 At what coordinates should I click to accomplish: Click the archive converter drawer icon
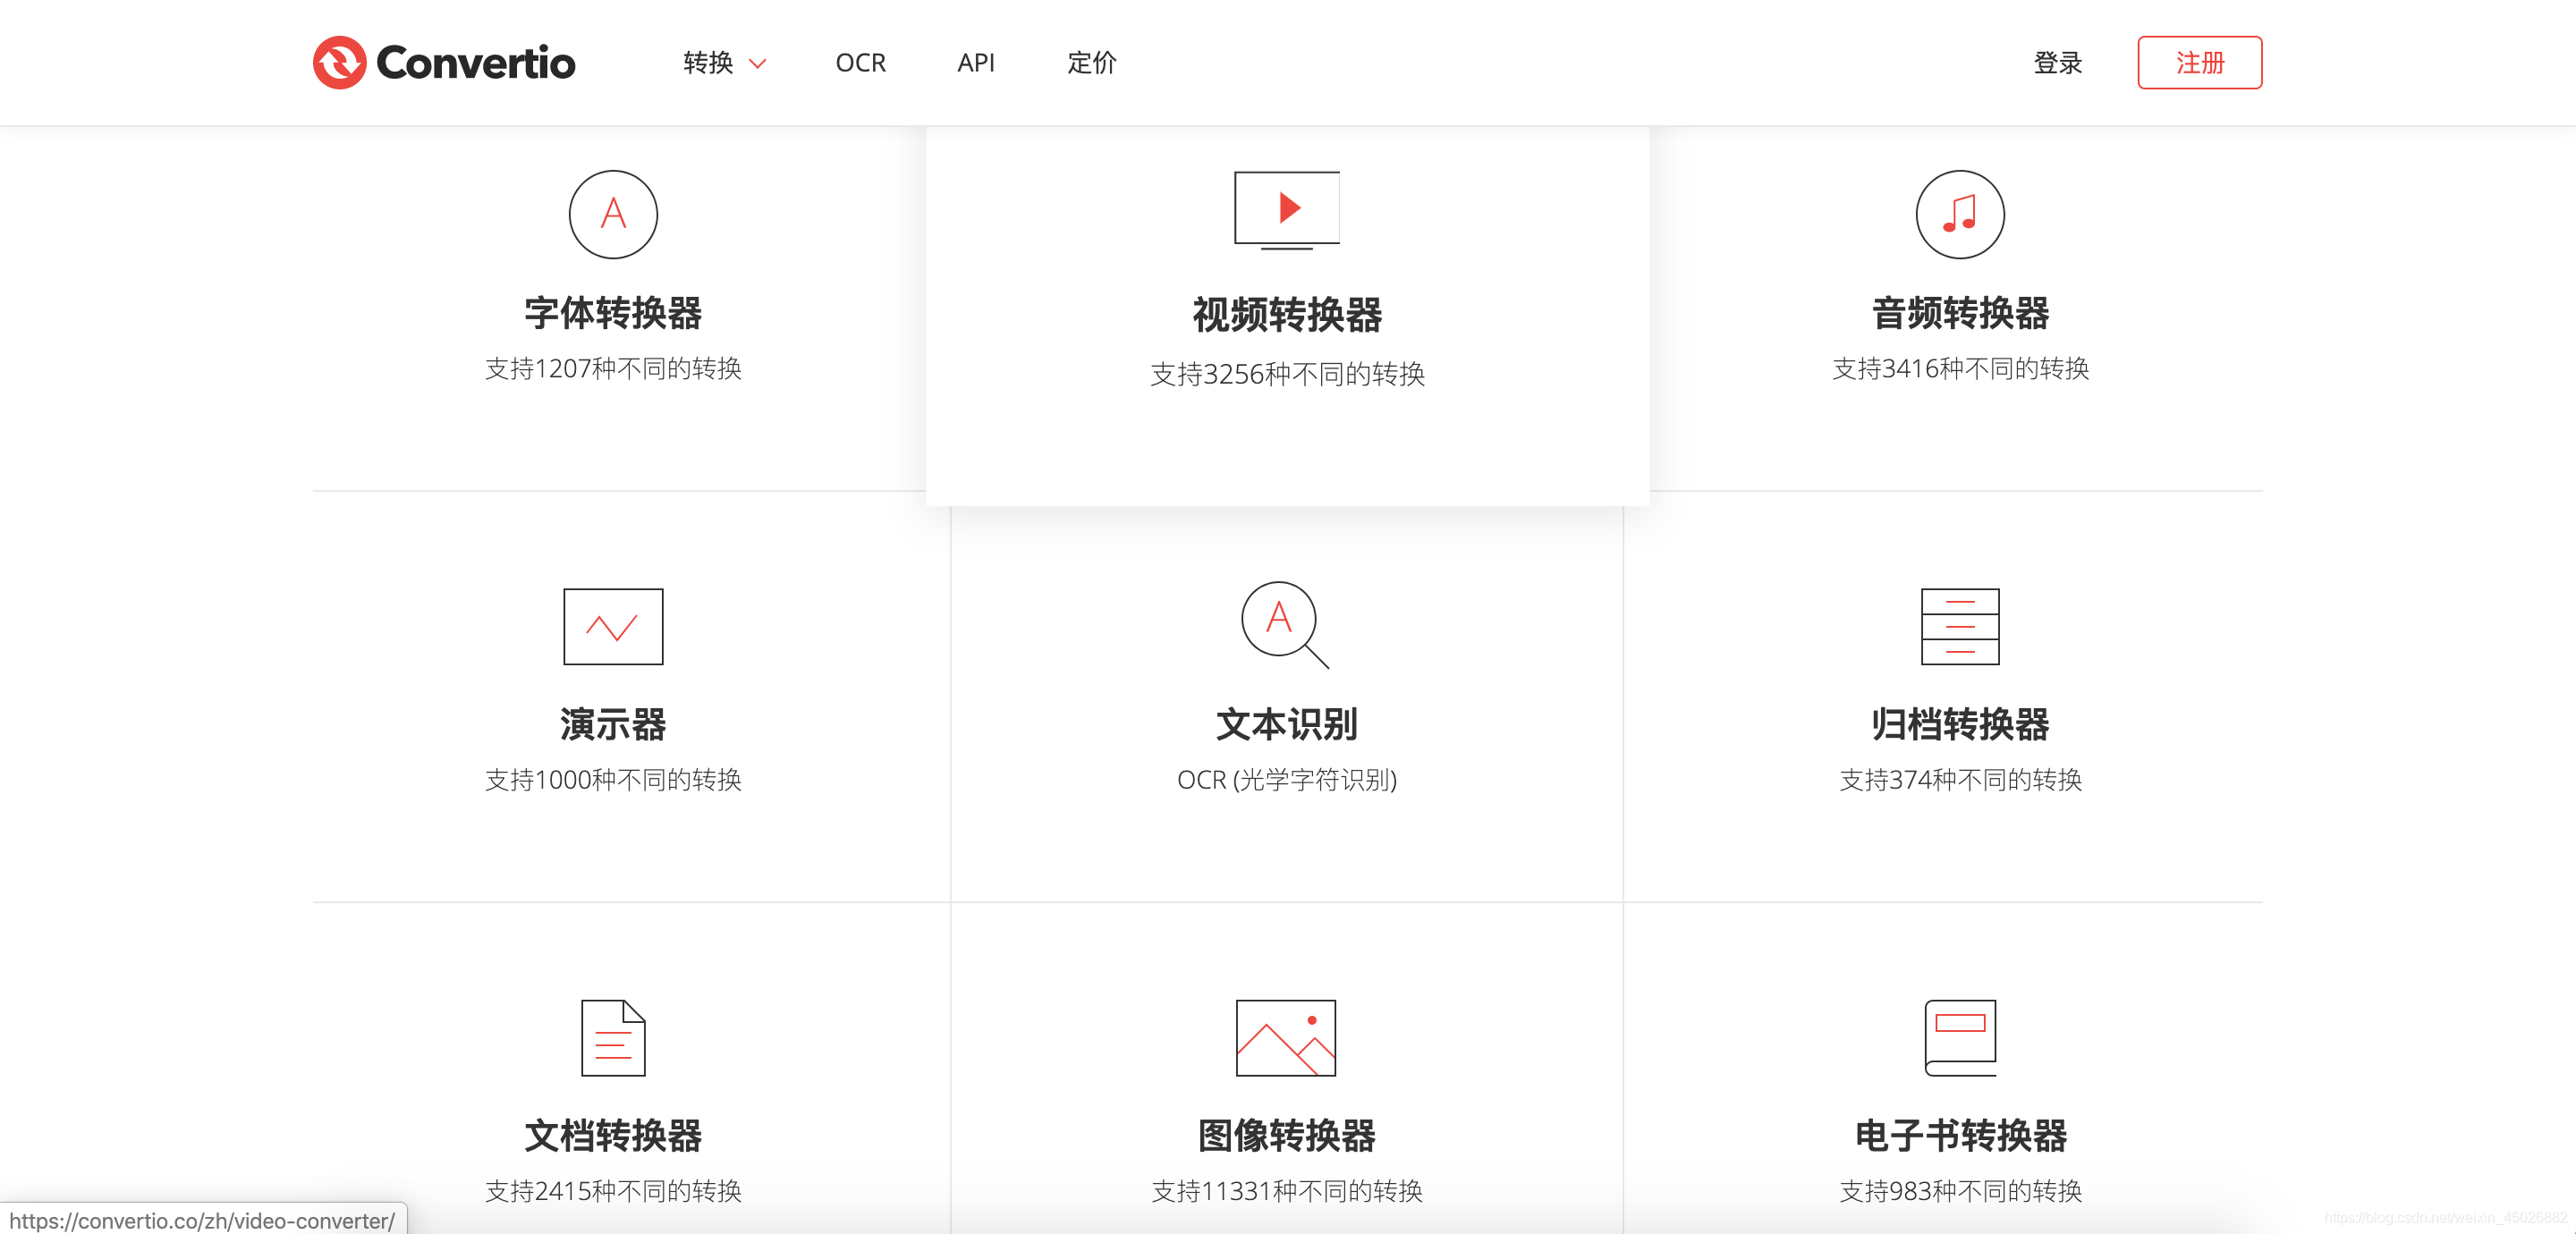(x=1959, y=627)
